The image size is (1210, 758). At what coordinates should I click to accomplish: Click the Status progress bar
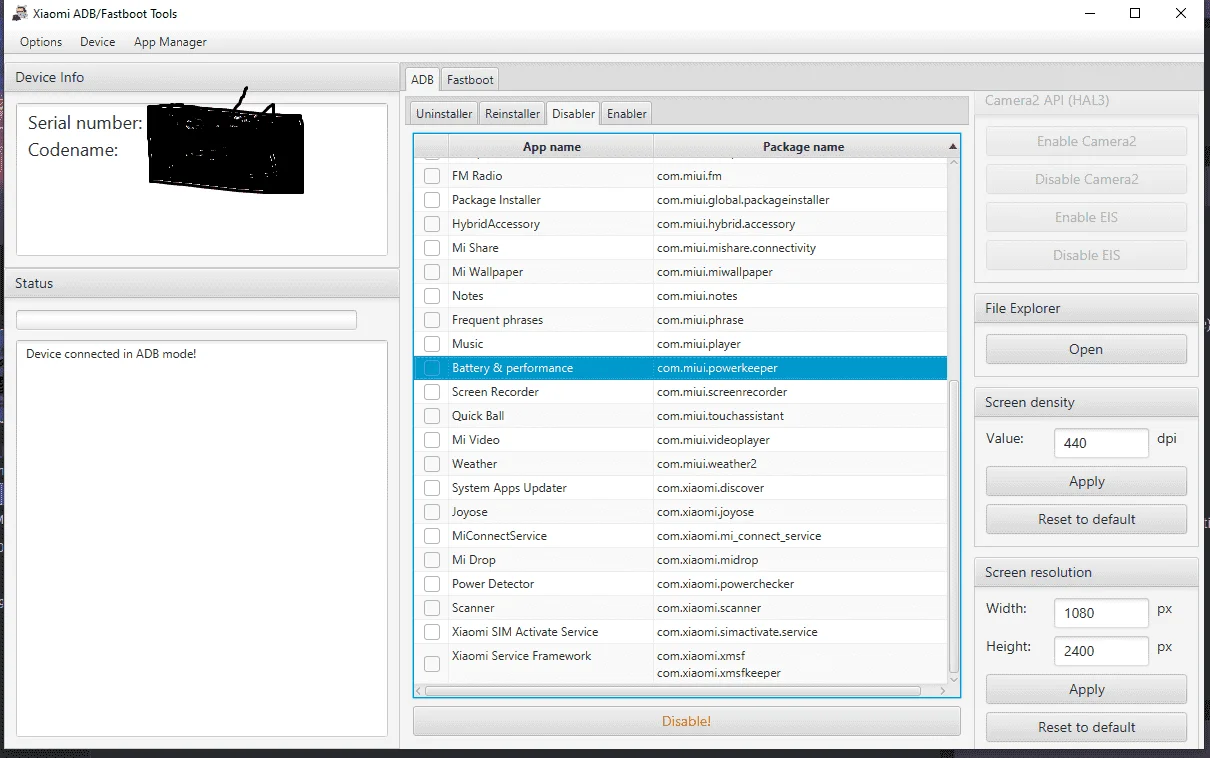[x=186, y=320]
